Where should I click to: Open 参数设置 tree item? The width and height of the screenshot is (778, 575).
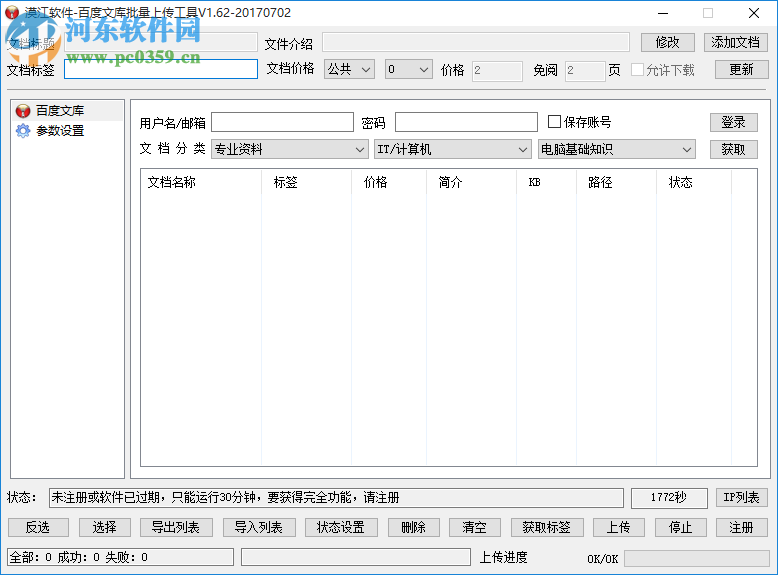pos(60,131)
